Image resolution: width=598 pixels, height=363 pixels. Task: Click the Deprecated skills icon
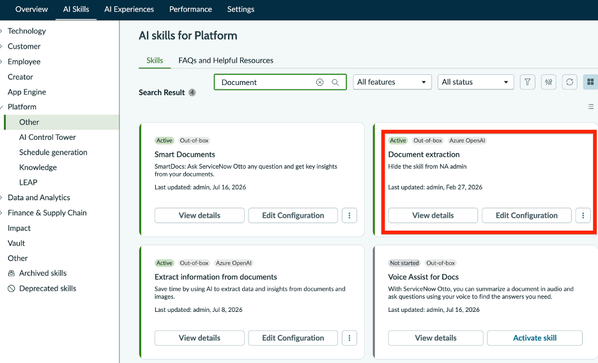tap(11, 288)
